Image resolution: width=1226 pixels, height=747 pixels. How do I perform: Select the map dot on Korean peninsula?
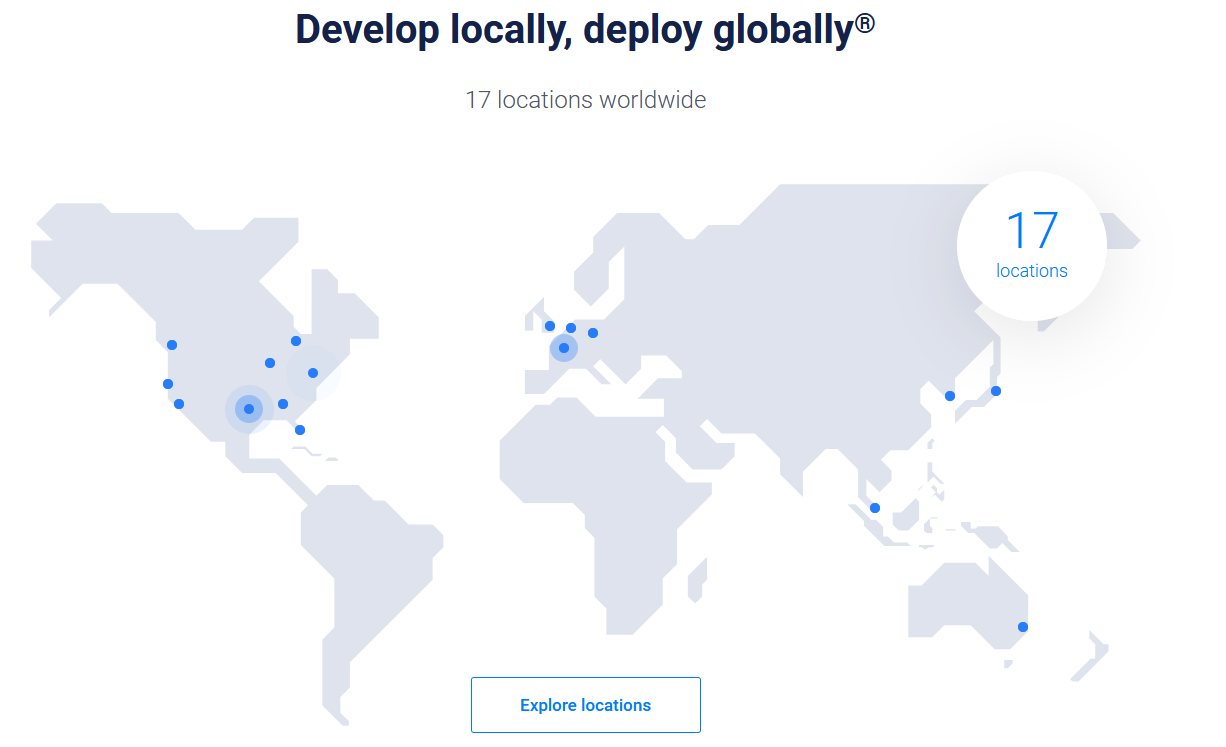950,396
